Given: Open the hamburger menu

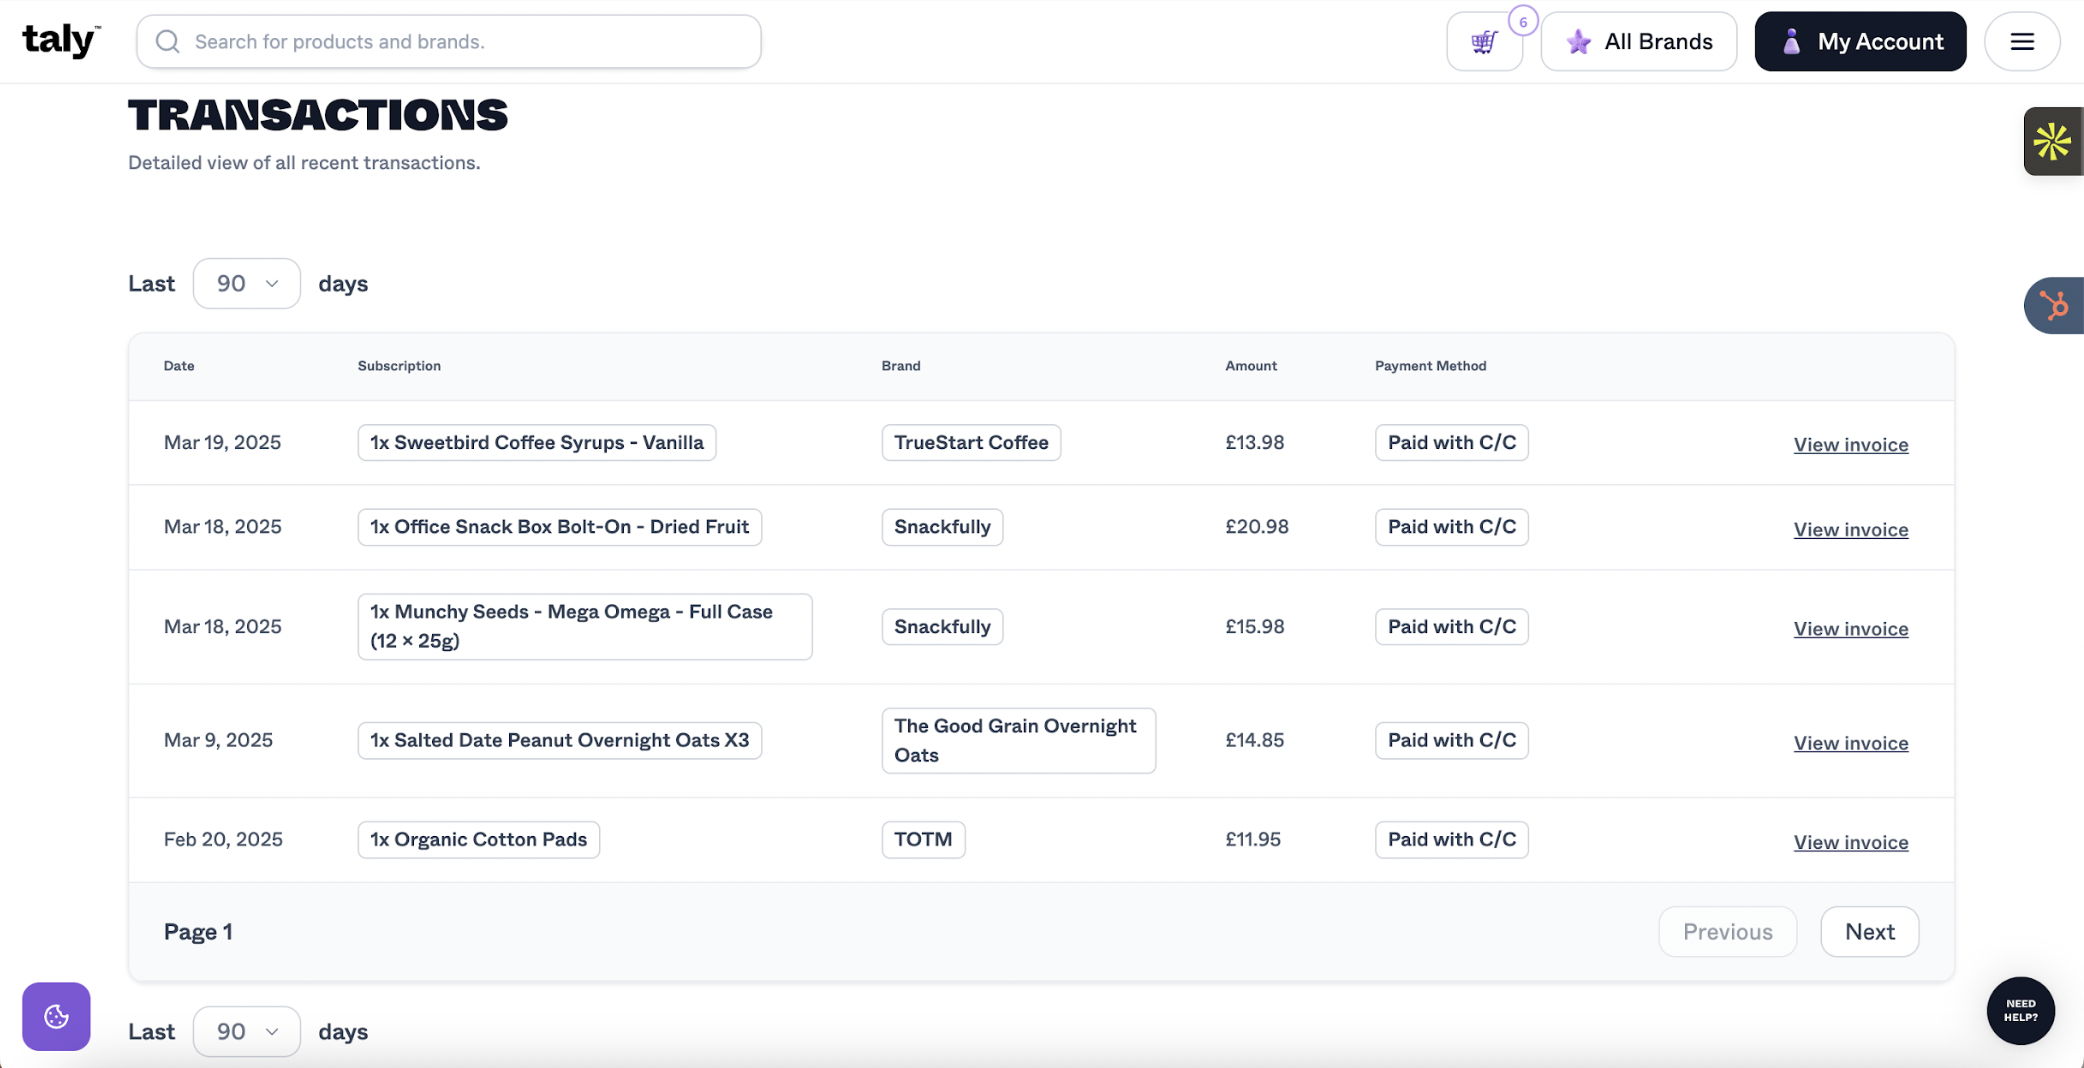Looking at the screenshot, I should coord(2021,42).
